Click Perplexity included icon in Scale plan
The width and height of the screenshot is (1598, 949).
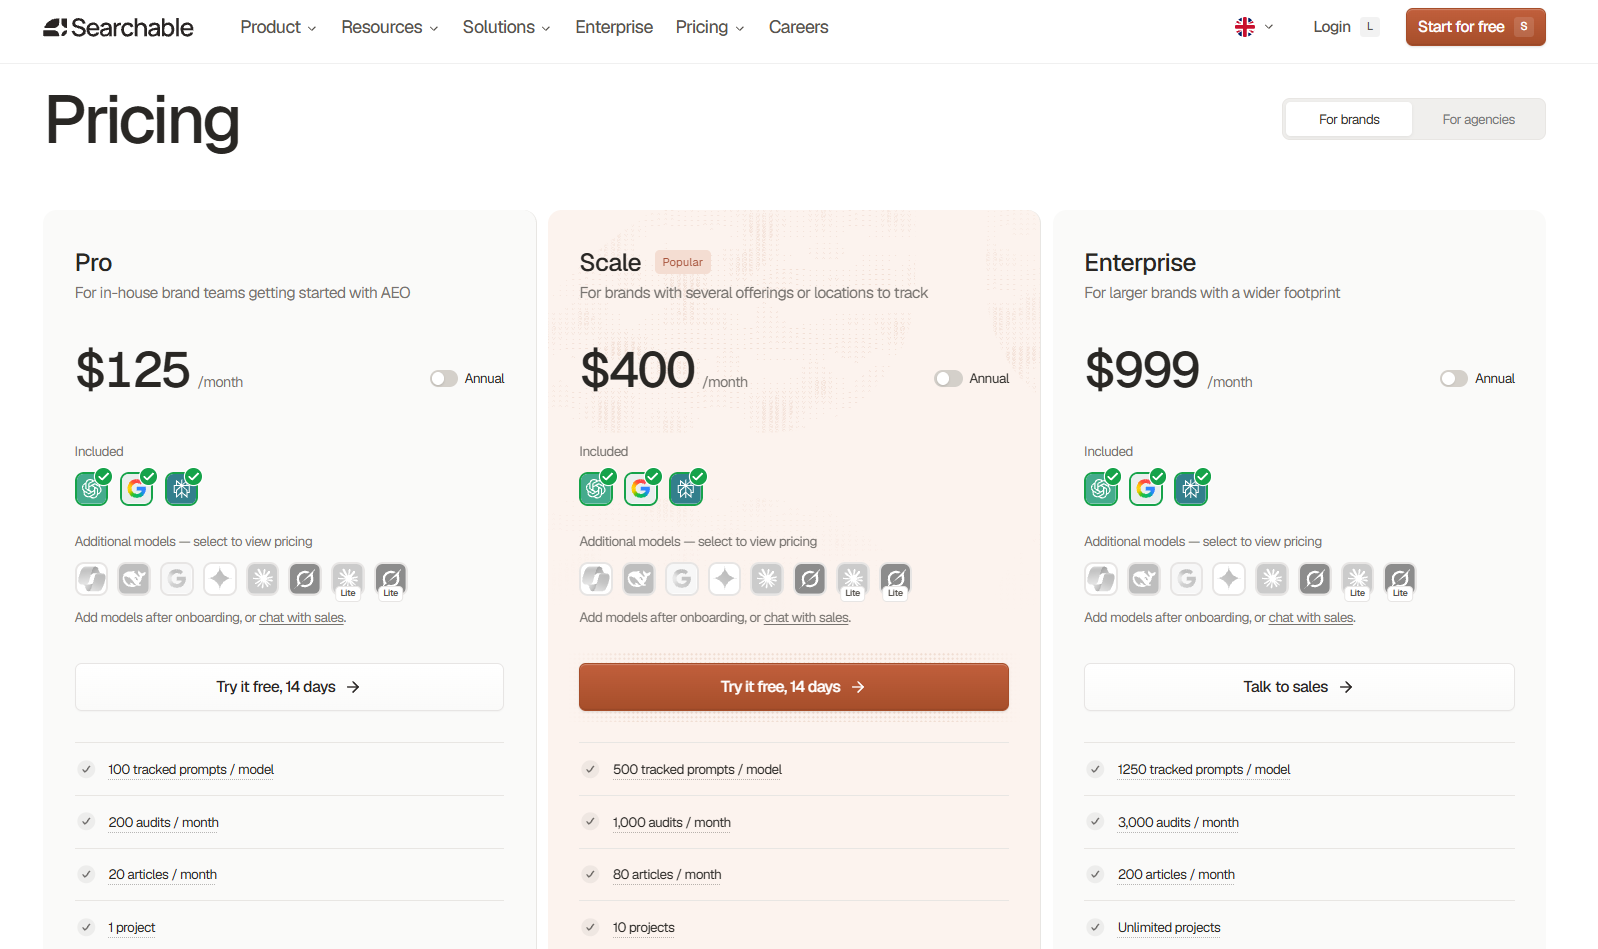pyautogui.click(x=686, y=489)
